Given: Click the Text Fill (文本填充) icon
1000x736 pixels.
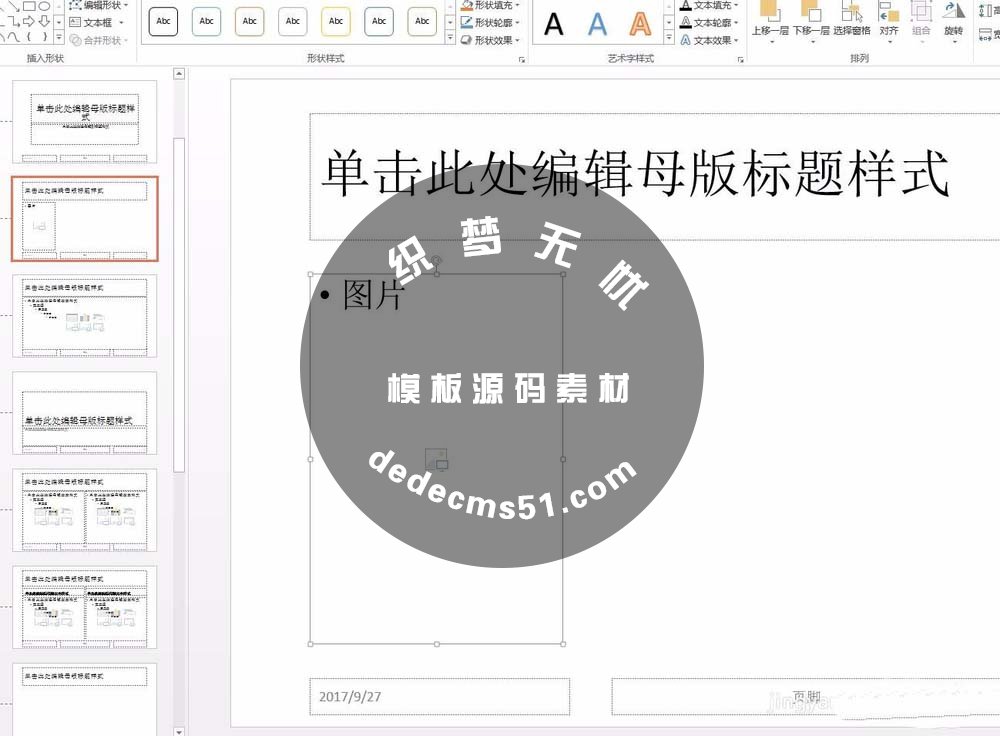Looking at the screenshot, I should pos(687,6).
